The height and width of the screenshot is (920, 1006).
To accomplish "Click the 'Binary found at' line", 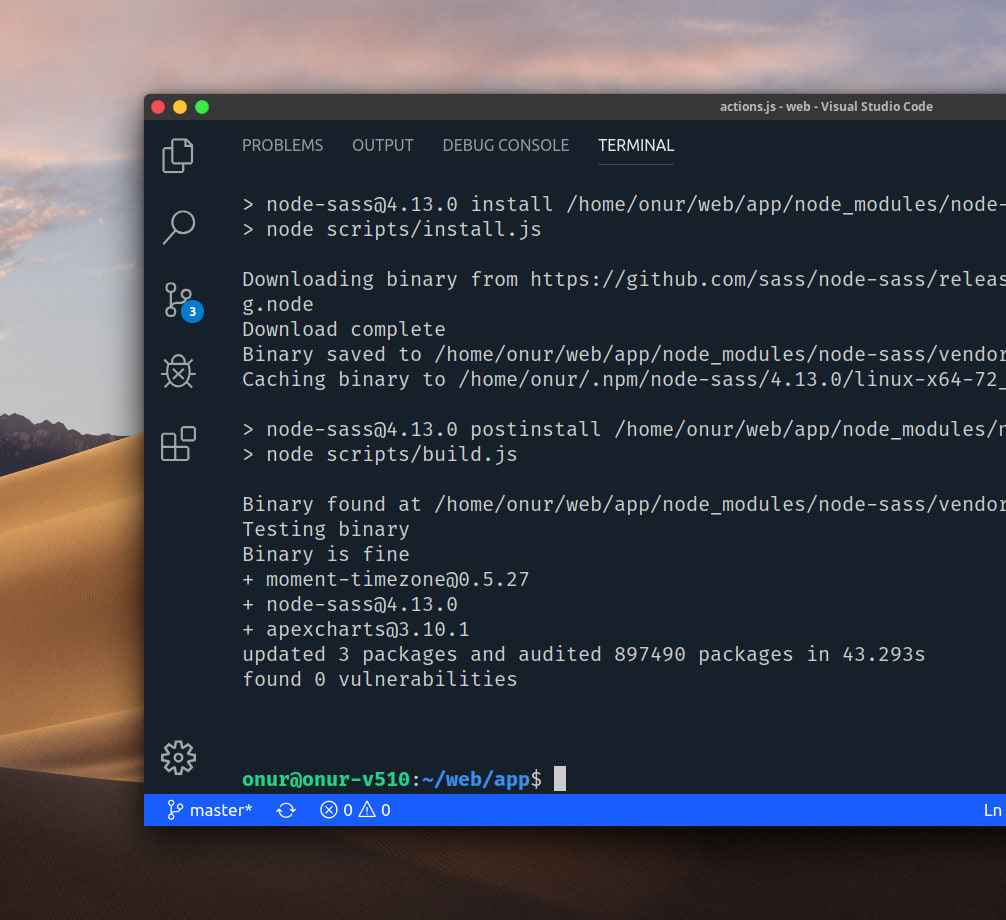I will (624, 504).
